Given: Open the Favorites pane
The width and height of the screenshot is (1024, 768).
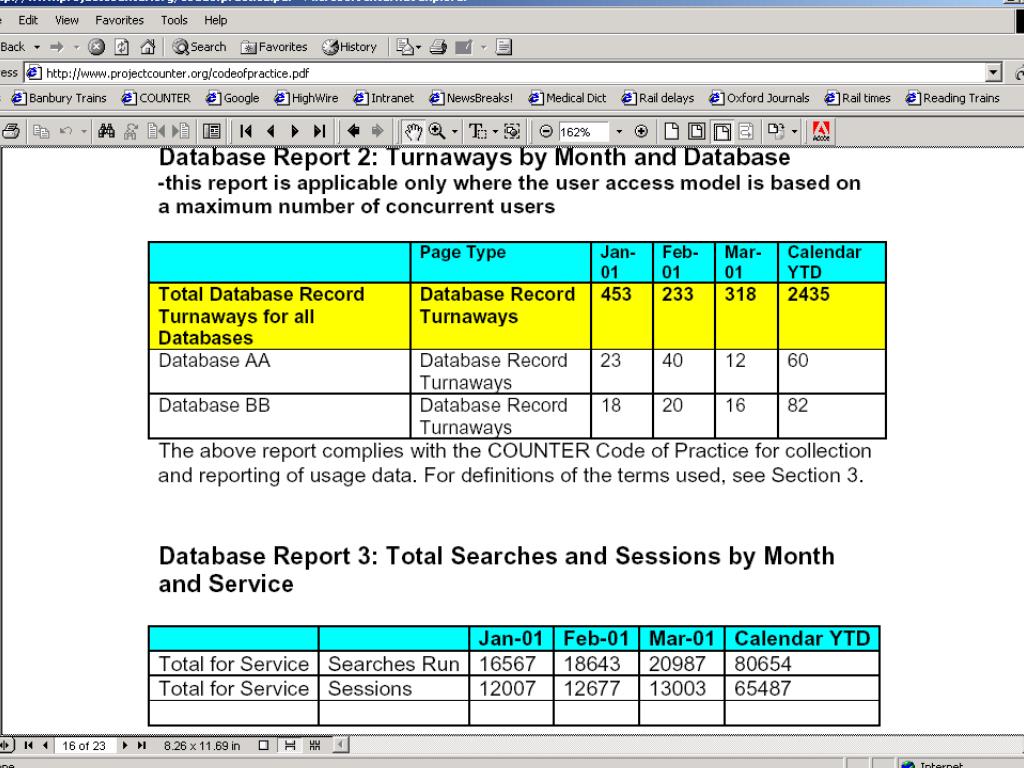Looking at the screenshot, I should [x=274, y=46].
